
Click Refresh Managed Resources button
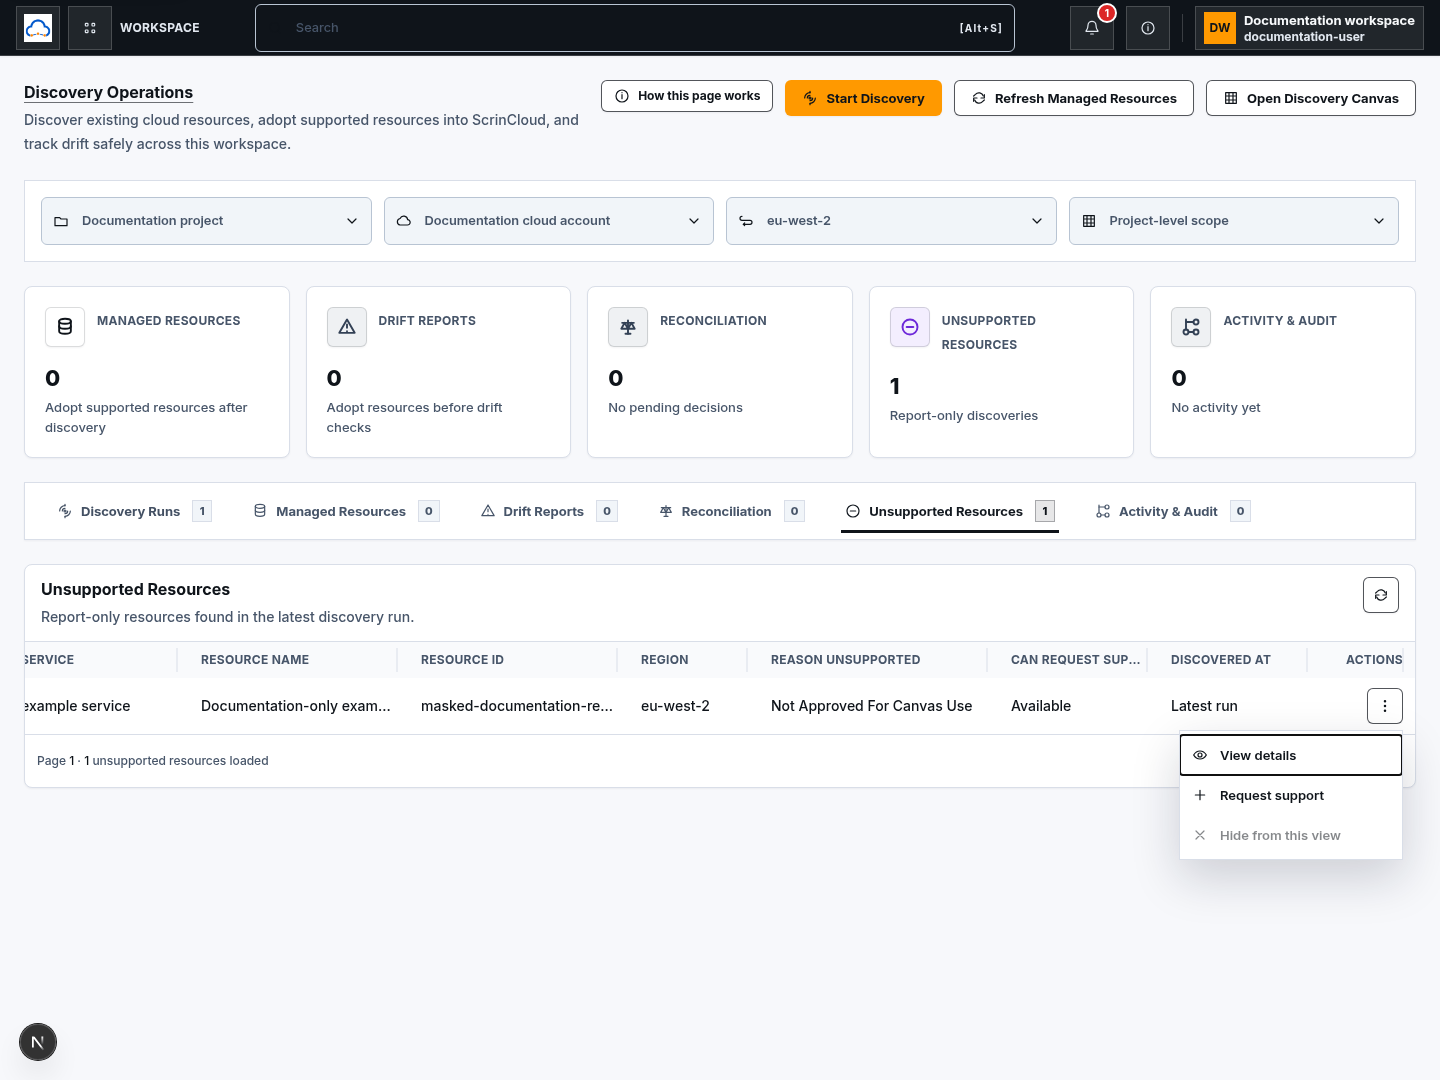[1074, 98]
